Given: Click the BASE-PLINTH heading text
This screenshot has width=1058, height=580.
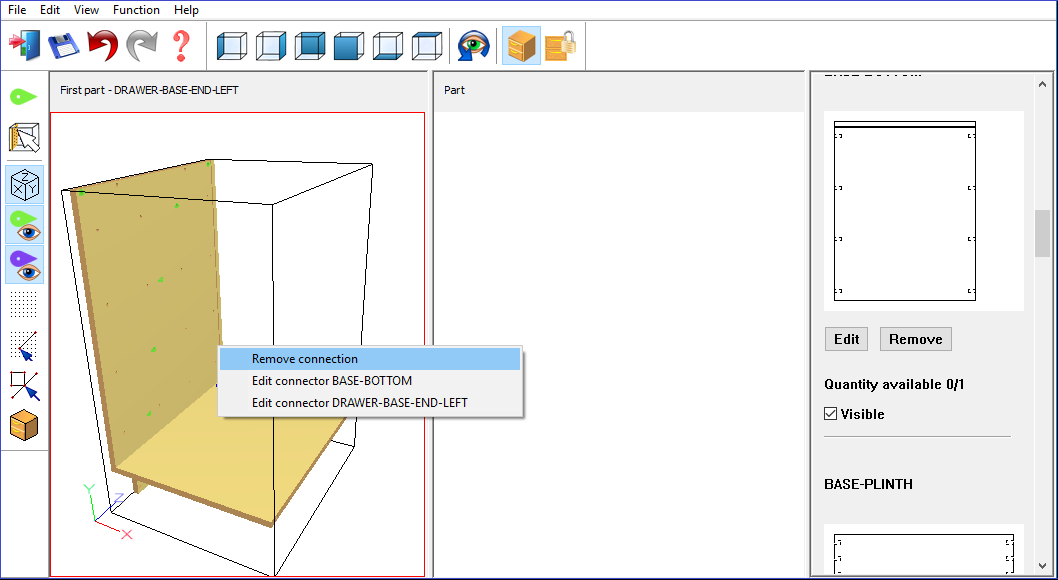Looking at the screenshot, I should tap(868, 484).
